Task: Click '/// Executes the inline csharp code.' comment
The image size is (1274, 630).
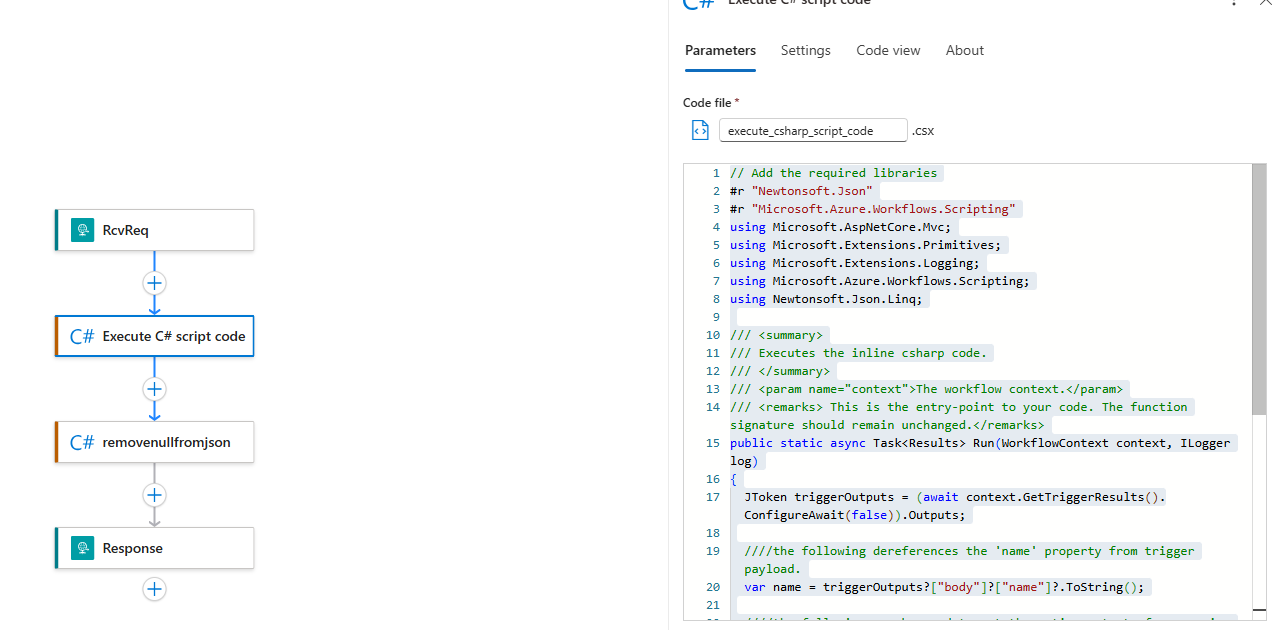Action: 858,353
